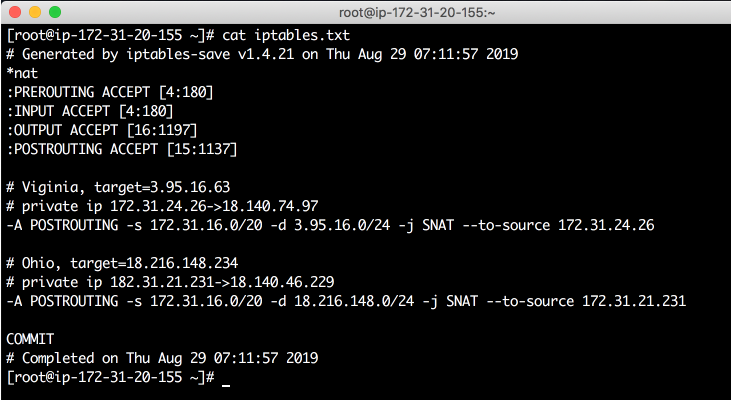Screen dimensions: 731x400
Task: Click the yellow minimize window button
Action: 35,12
